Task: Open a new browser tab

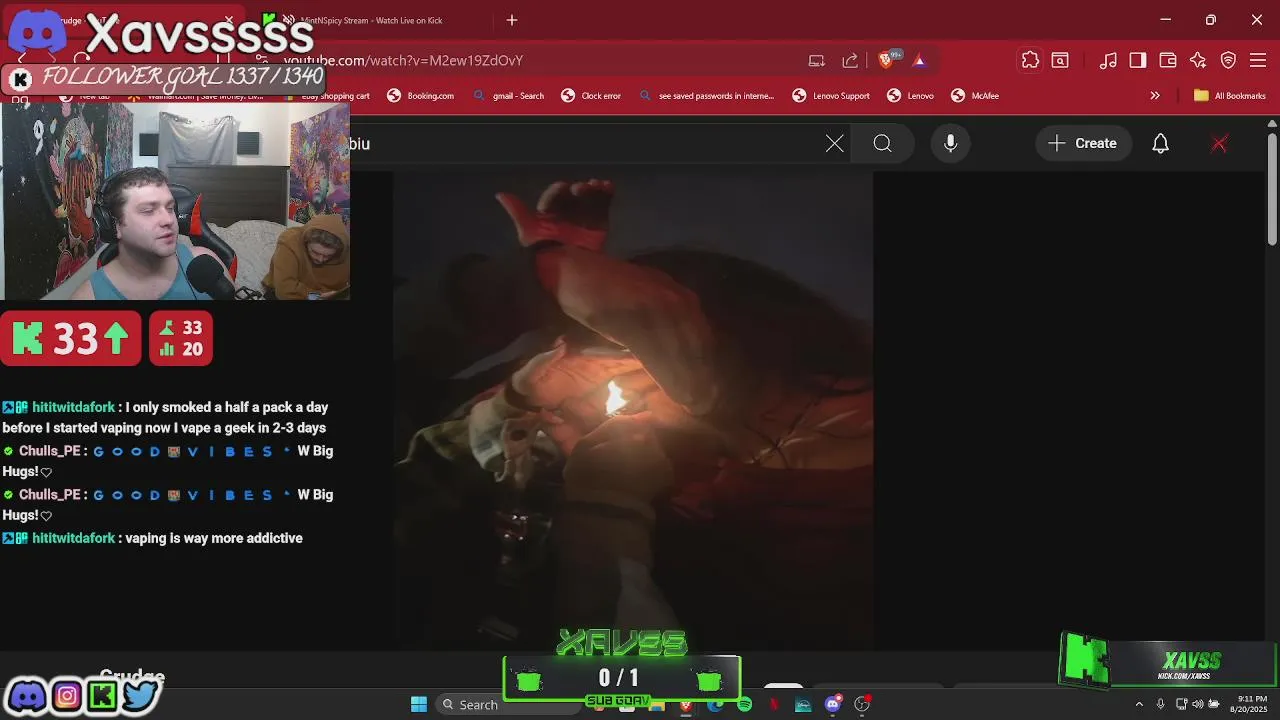Action: [512, 20]
